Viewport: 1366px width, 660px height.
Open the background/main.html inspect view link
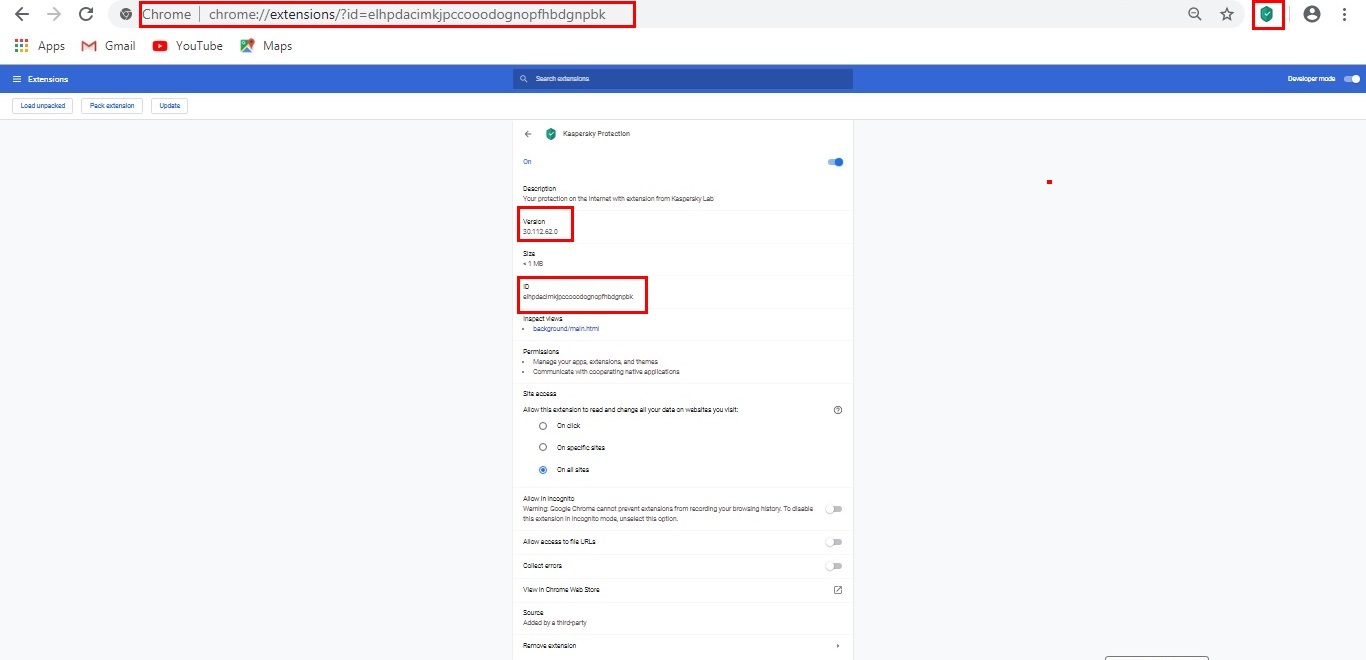(x=566, y=329)
